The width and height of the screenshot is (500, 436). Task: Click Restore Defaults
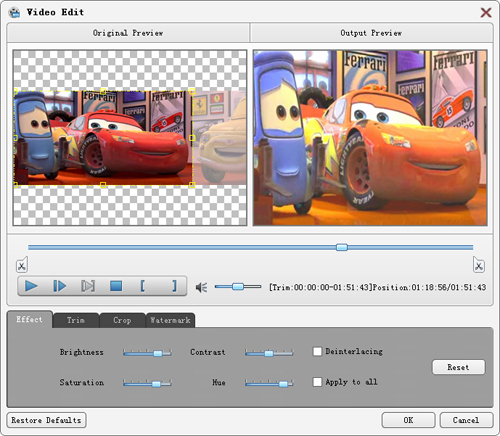[x=46, y=420]
